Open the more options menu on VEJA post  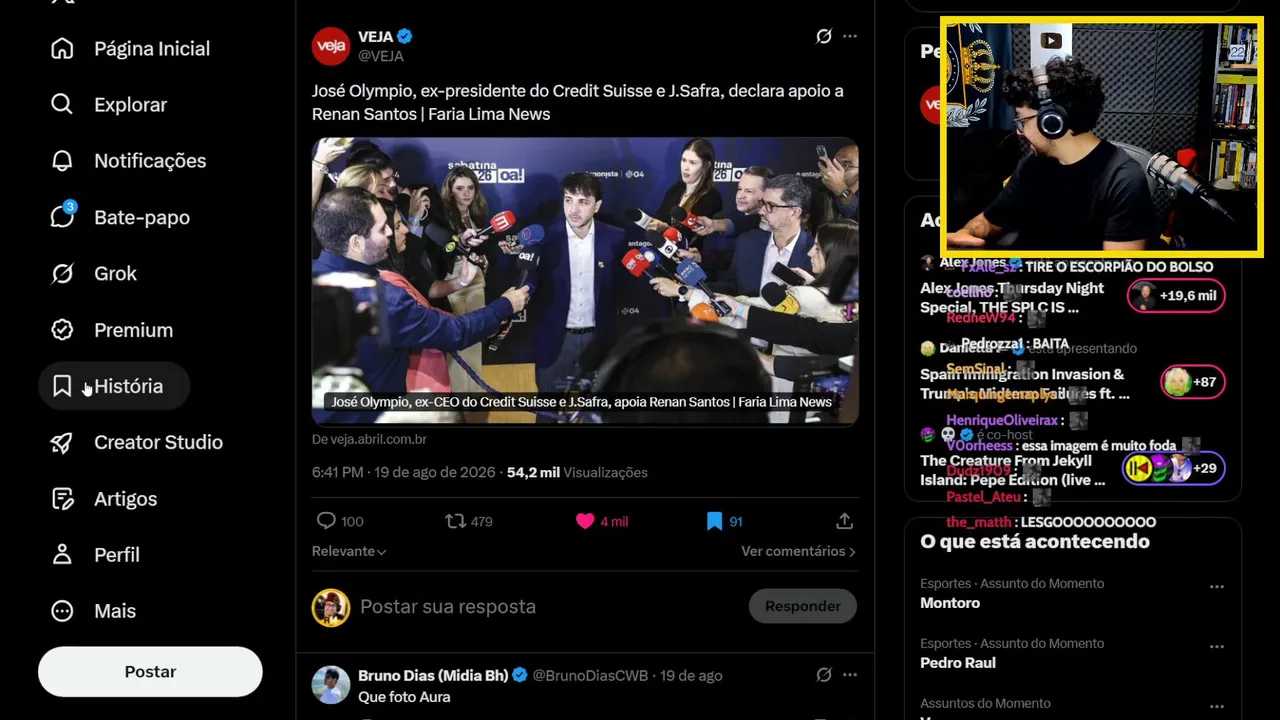[x=850, y=36]
